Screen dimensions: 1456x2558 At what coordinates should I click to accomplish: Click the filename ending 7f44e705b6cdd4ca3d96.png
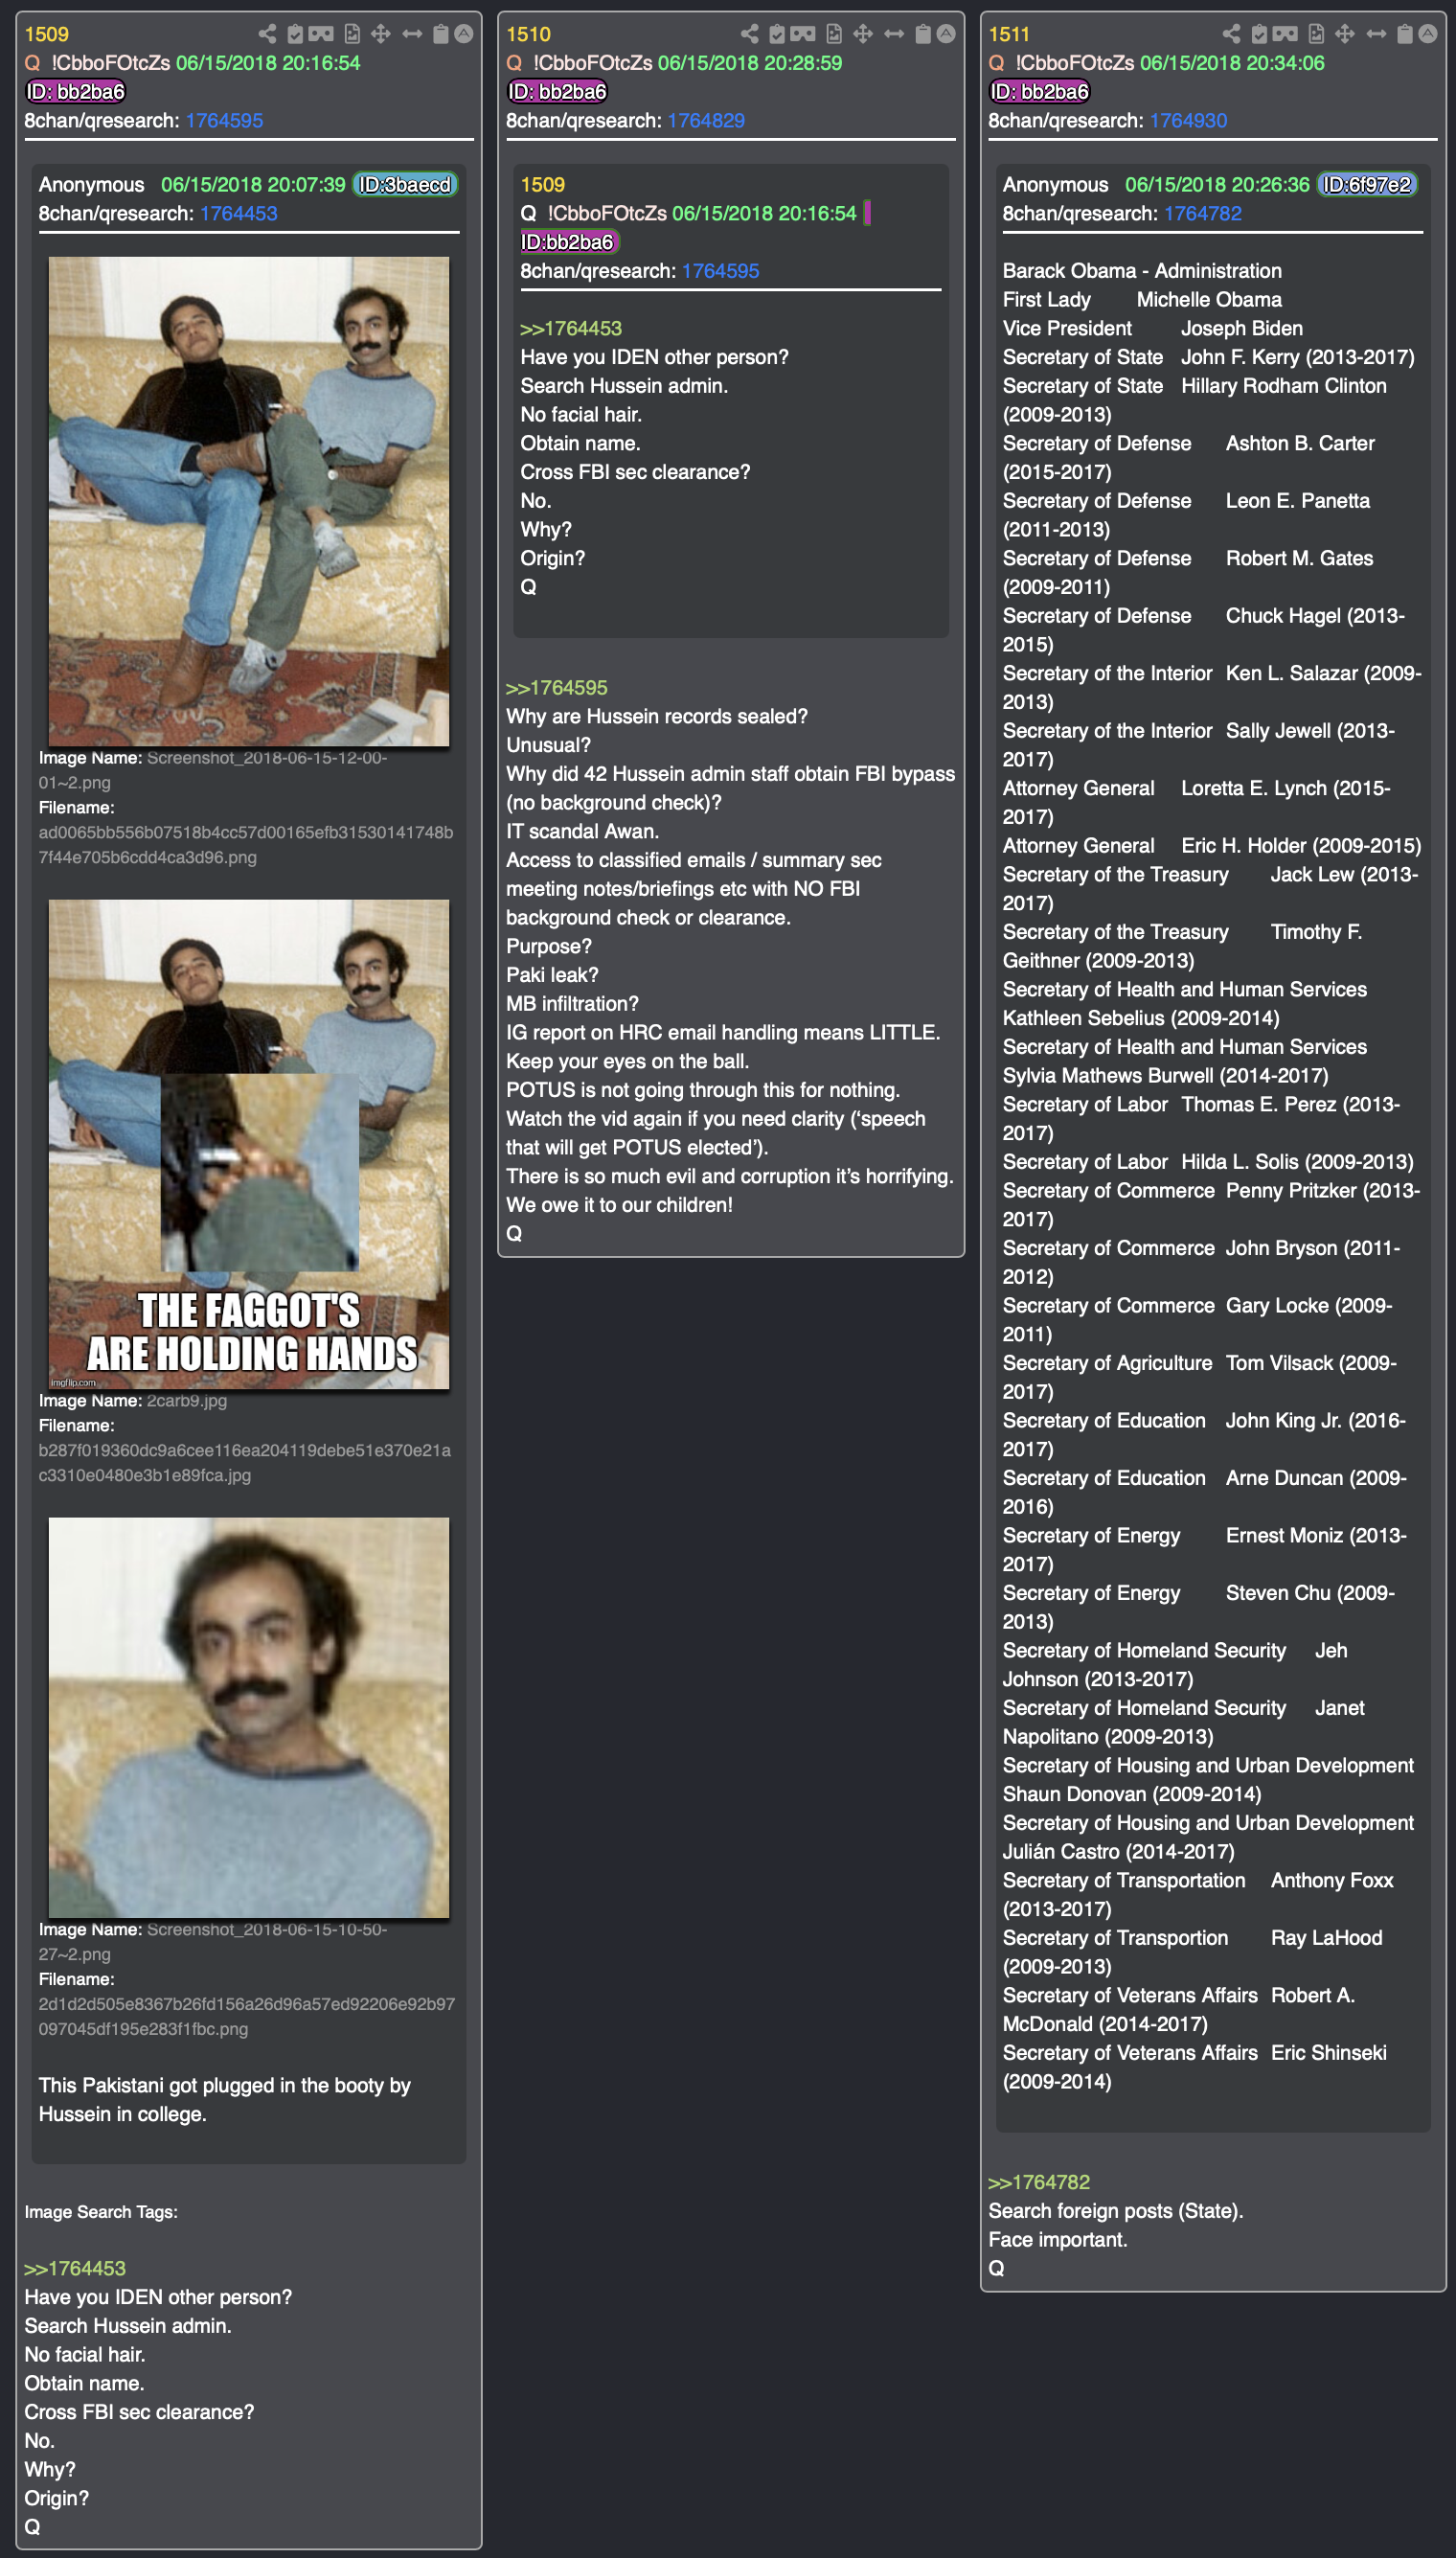coord(246,845)
